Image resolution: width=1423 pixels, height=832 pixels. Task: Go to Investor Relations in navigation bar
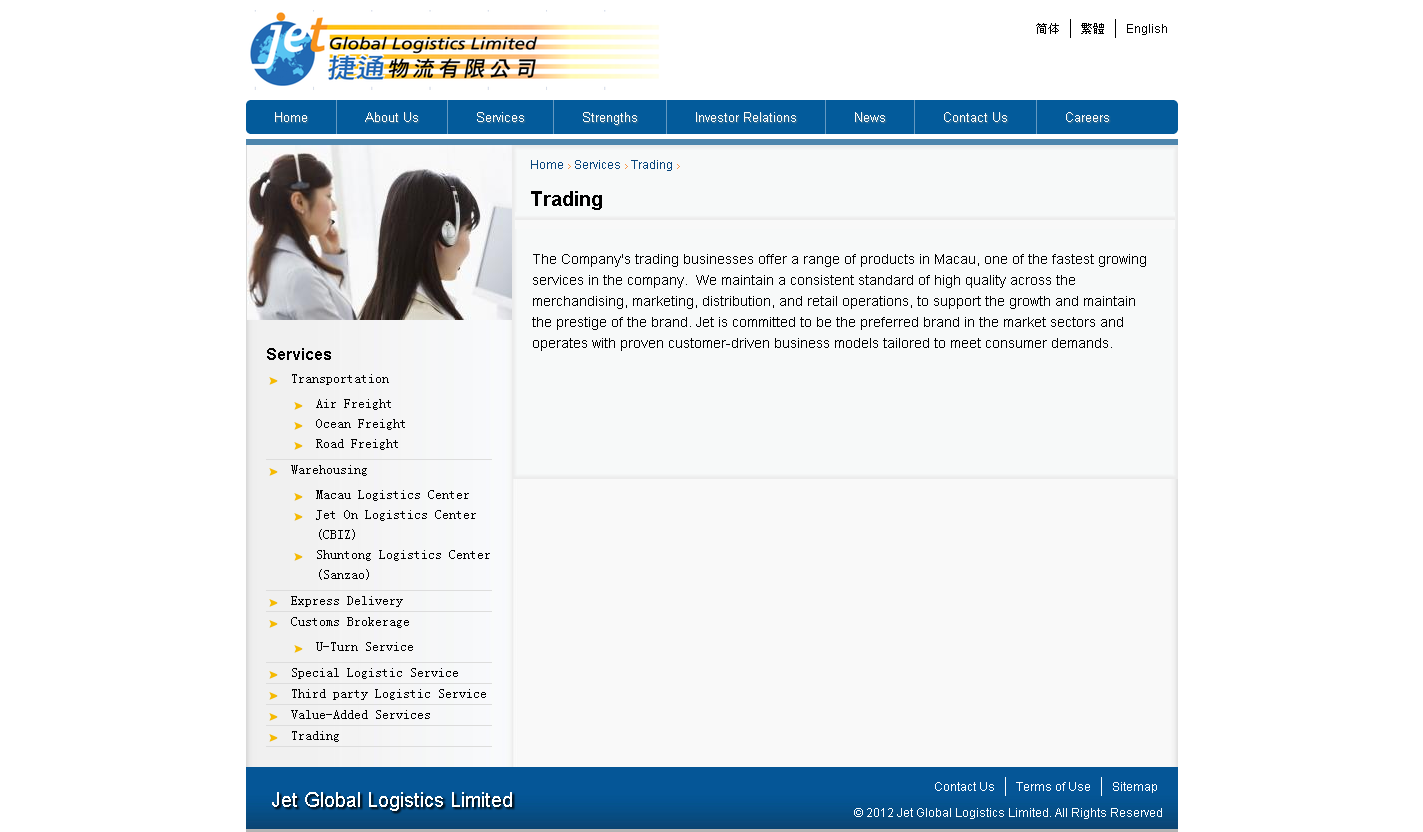click(745, 117)
